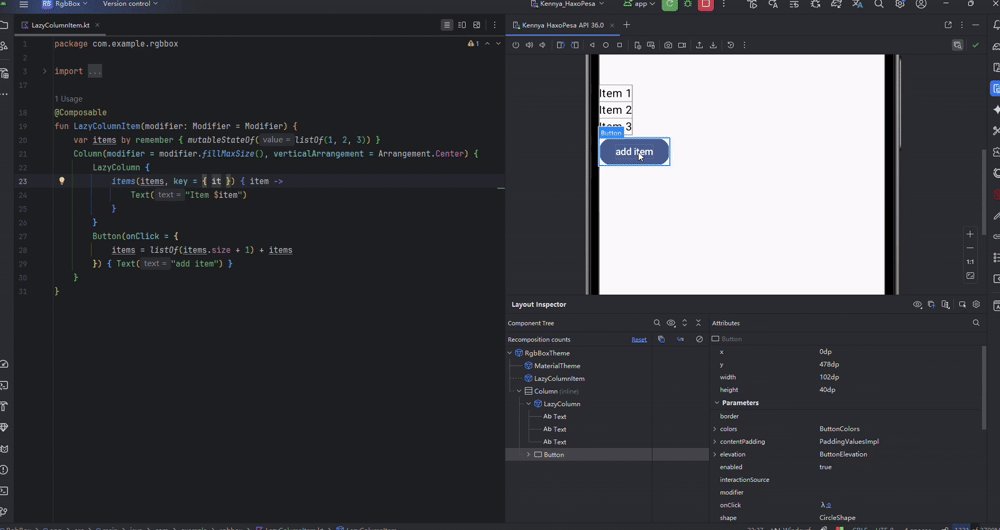Open the main hamburger menu

(24, 4)
